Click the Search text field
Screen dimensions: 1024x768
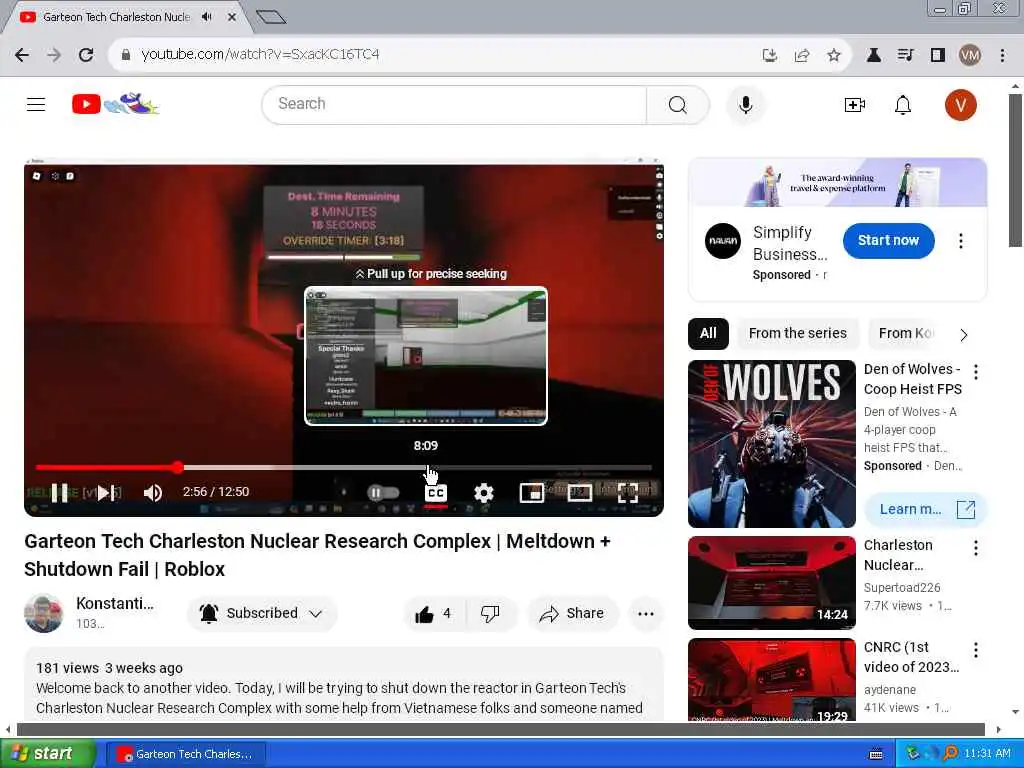coord(455,104)
